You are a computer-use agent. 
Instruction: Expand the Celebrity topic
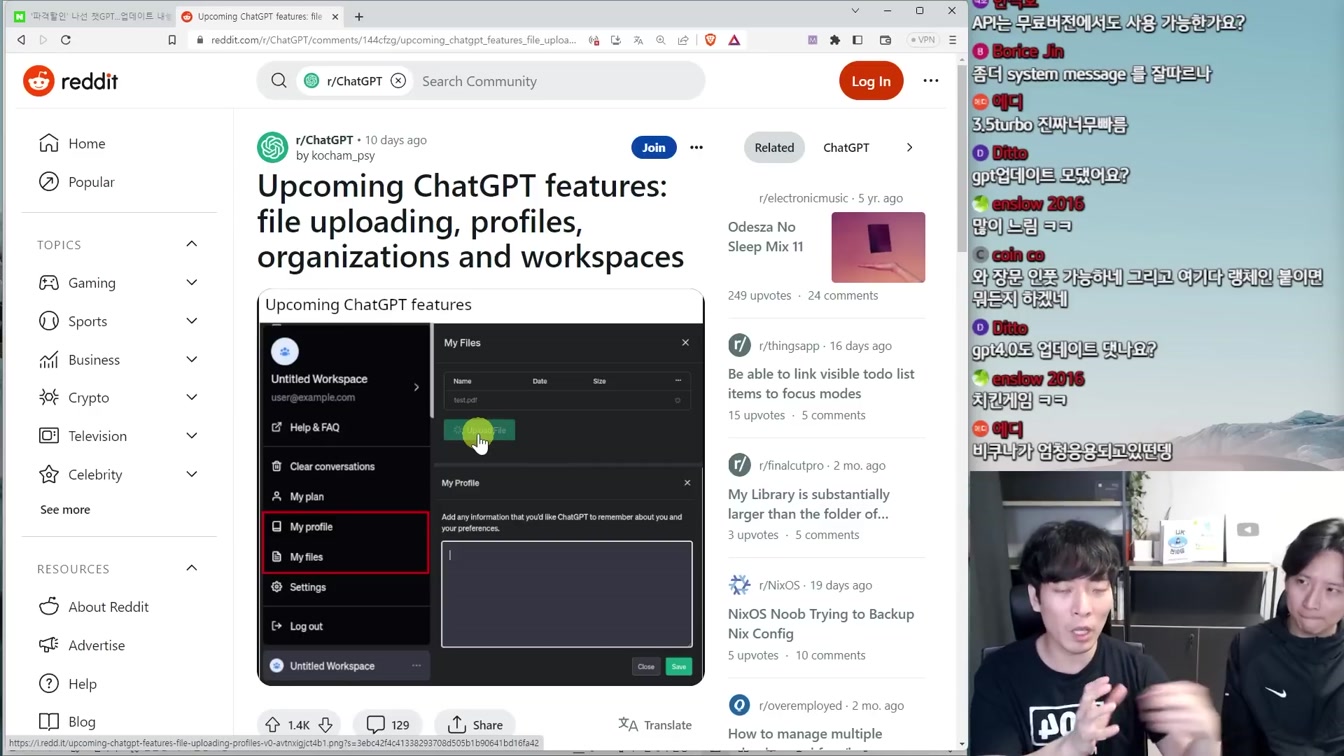191,474
